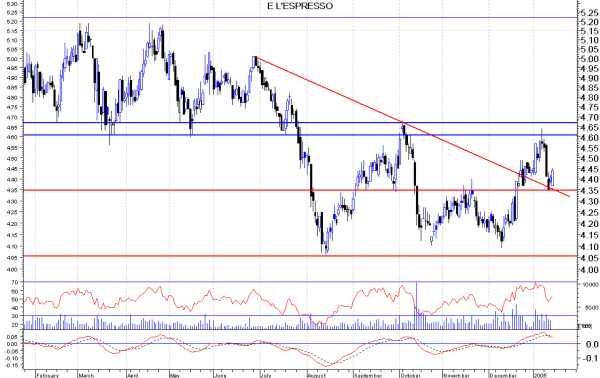Click the 5.10 label on right price axis
Image resolution: width=600 pixels, height=378 pixels.
[589, 40]
